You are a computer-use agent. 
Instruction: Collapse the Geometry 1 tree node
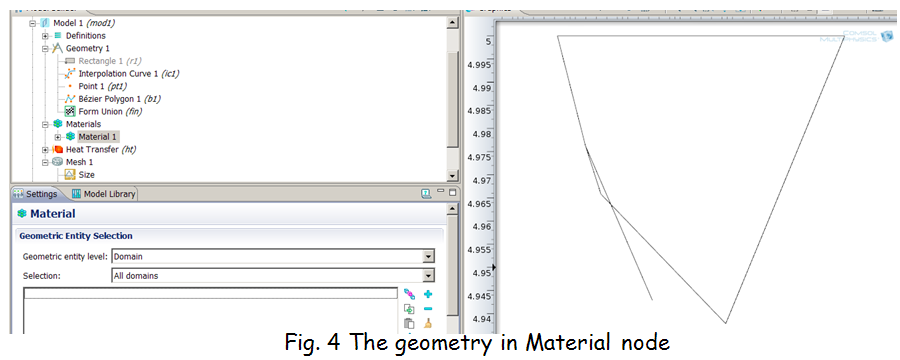[x=45, y=48]
